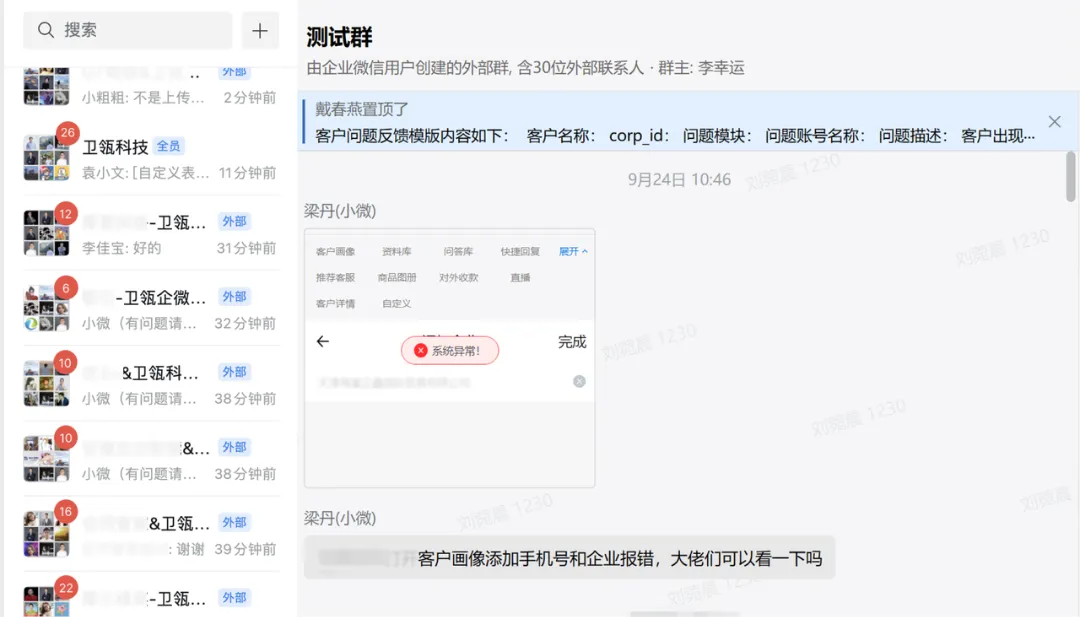Type in the 搜索 search field
The width and height of the screenshot is (1080, 617).
(140, 31)
